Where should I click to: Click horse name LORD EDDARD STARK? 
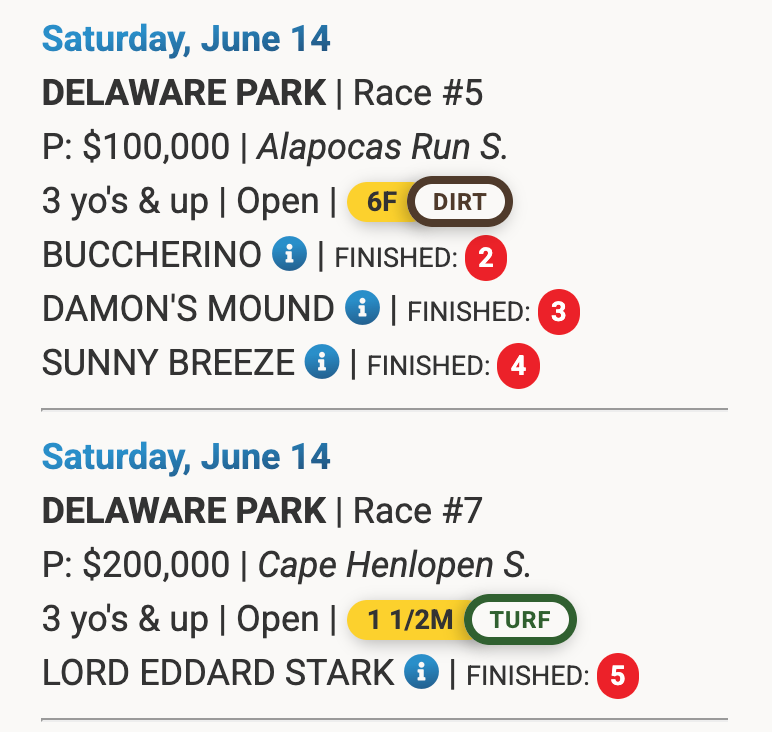(x=218, y=672)
